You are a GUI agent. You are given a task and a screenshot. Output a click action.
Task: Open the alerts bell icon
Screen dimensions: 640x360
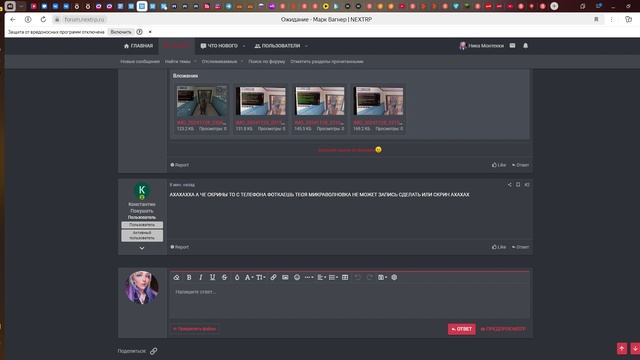[x=525, y=46]
